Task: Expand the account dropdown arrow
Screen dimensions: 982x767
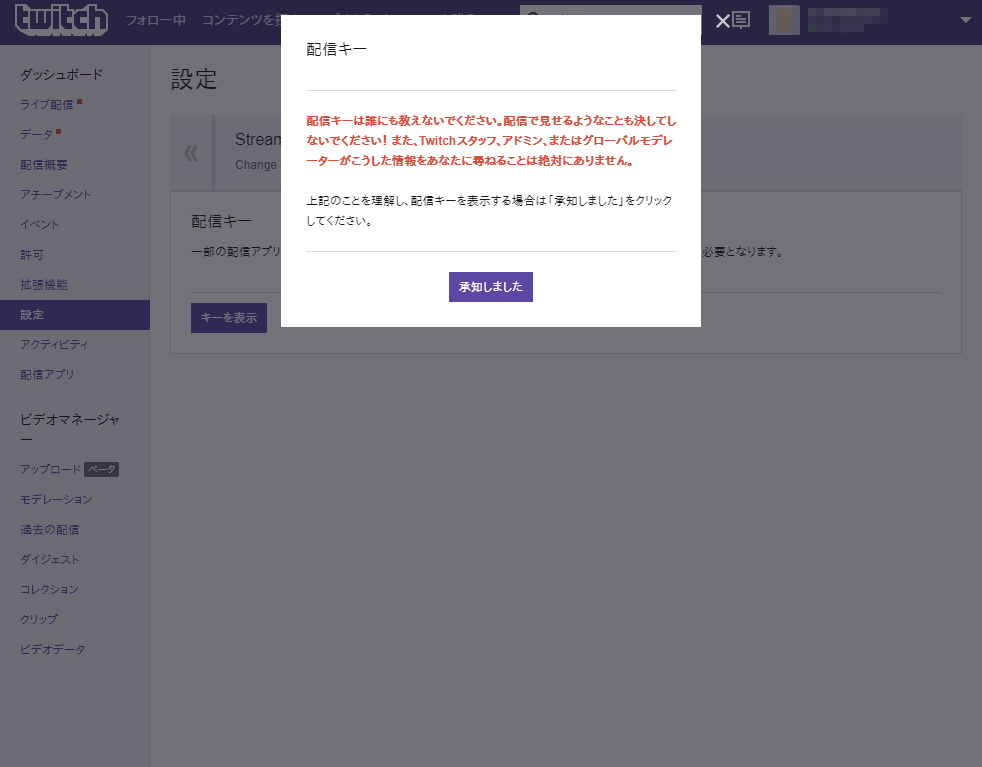Action: [966, 20]
